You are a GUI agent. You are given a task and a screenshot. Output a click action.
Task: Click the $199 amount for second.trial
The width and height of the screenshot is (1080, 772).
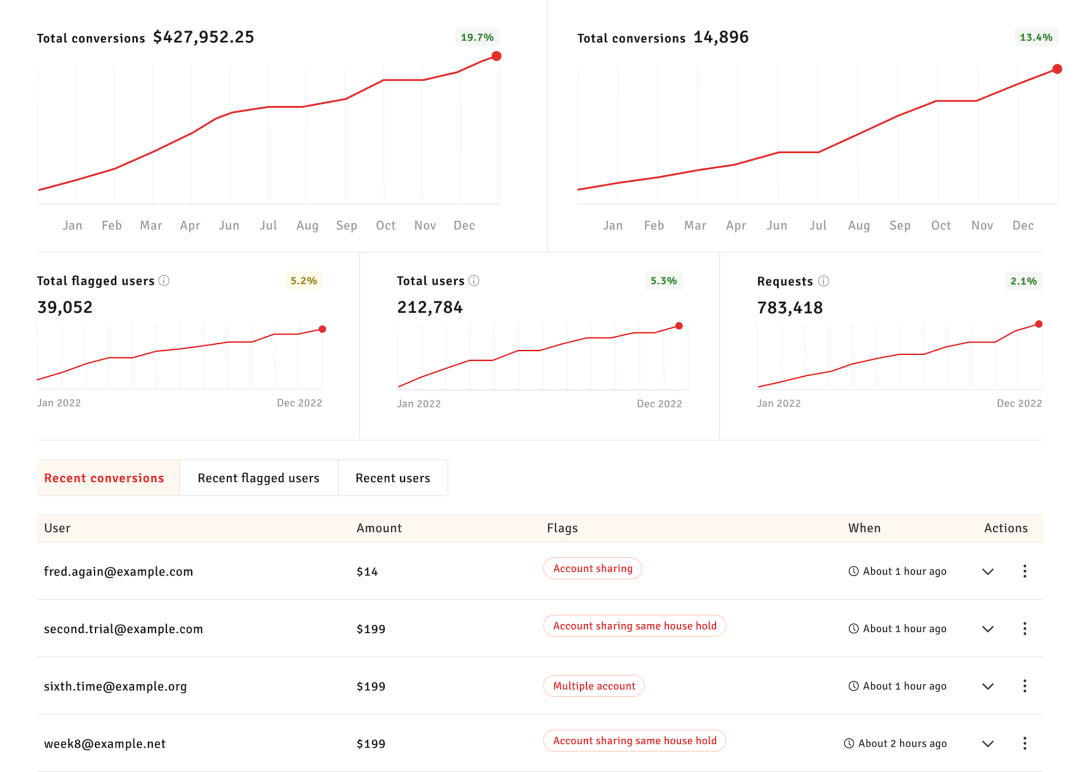click(371, 629)
